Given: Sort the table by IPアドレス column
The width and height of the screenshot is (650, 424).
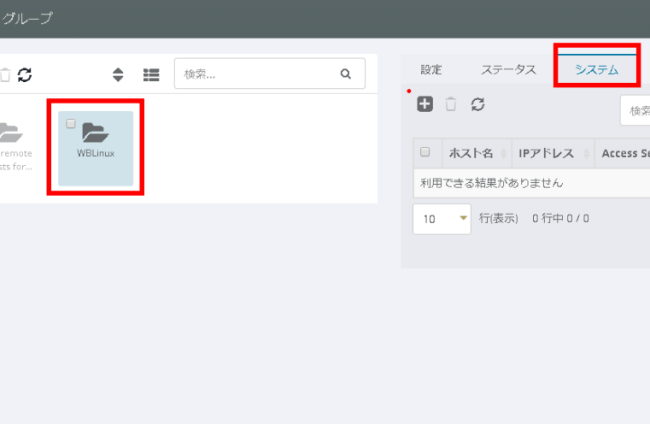Looking at the screenshot, I should 546,153.
